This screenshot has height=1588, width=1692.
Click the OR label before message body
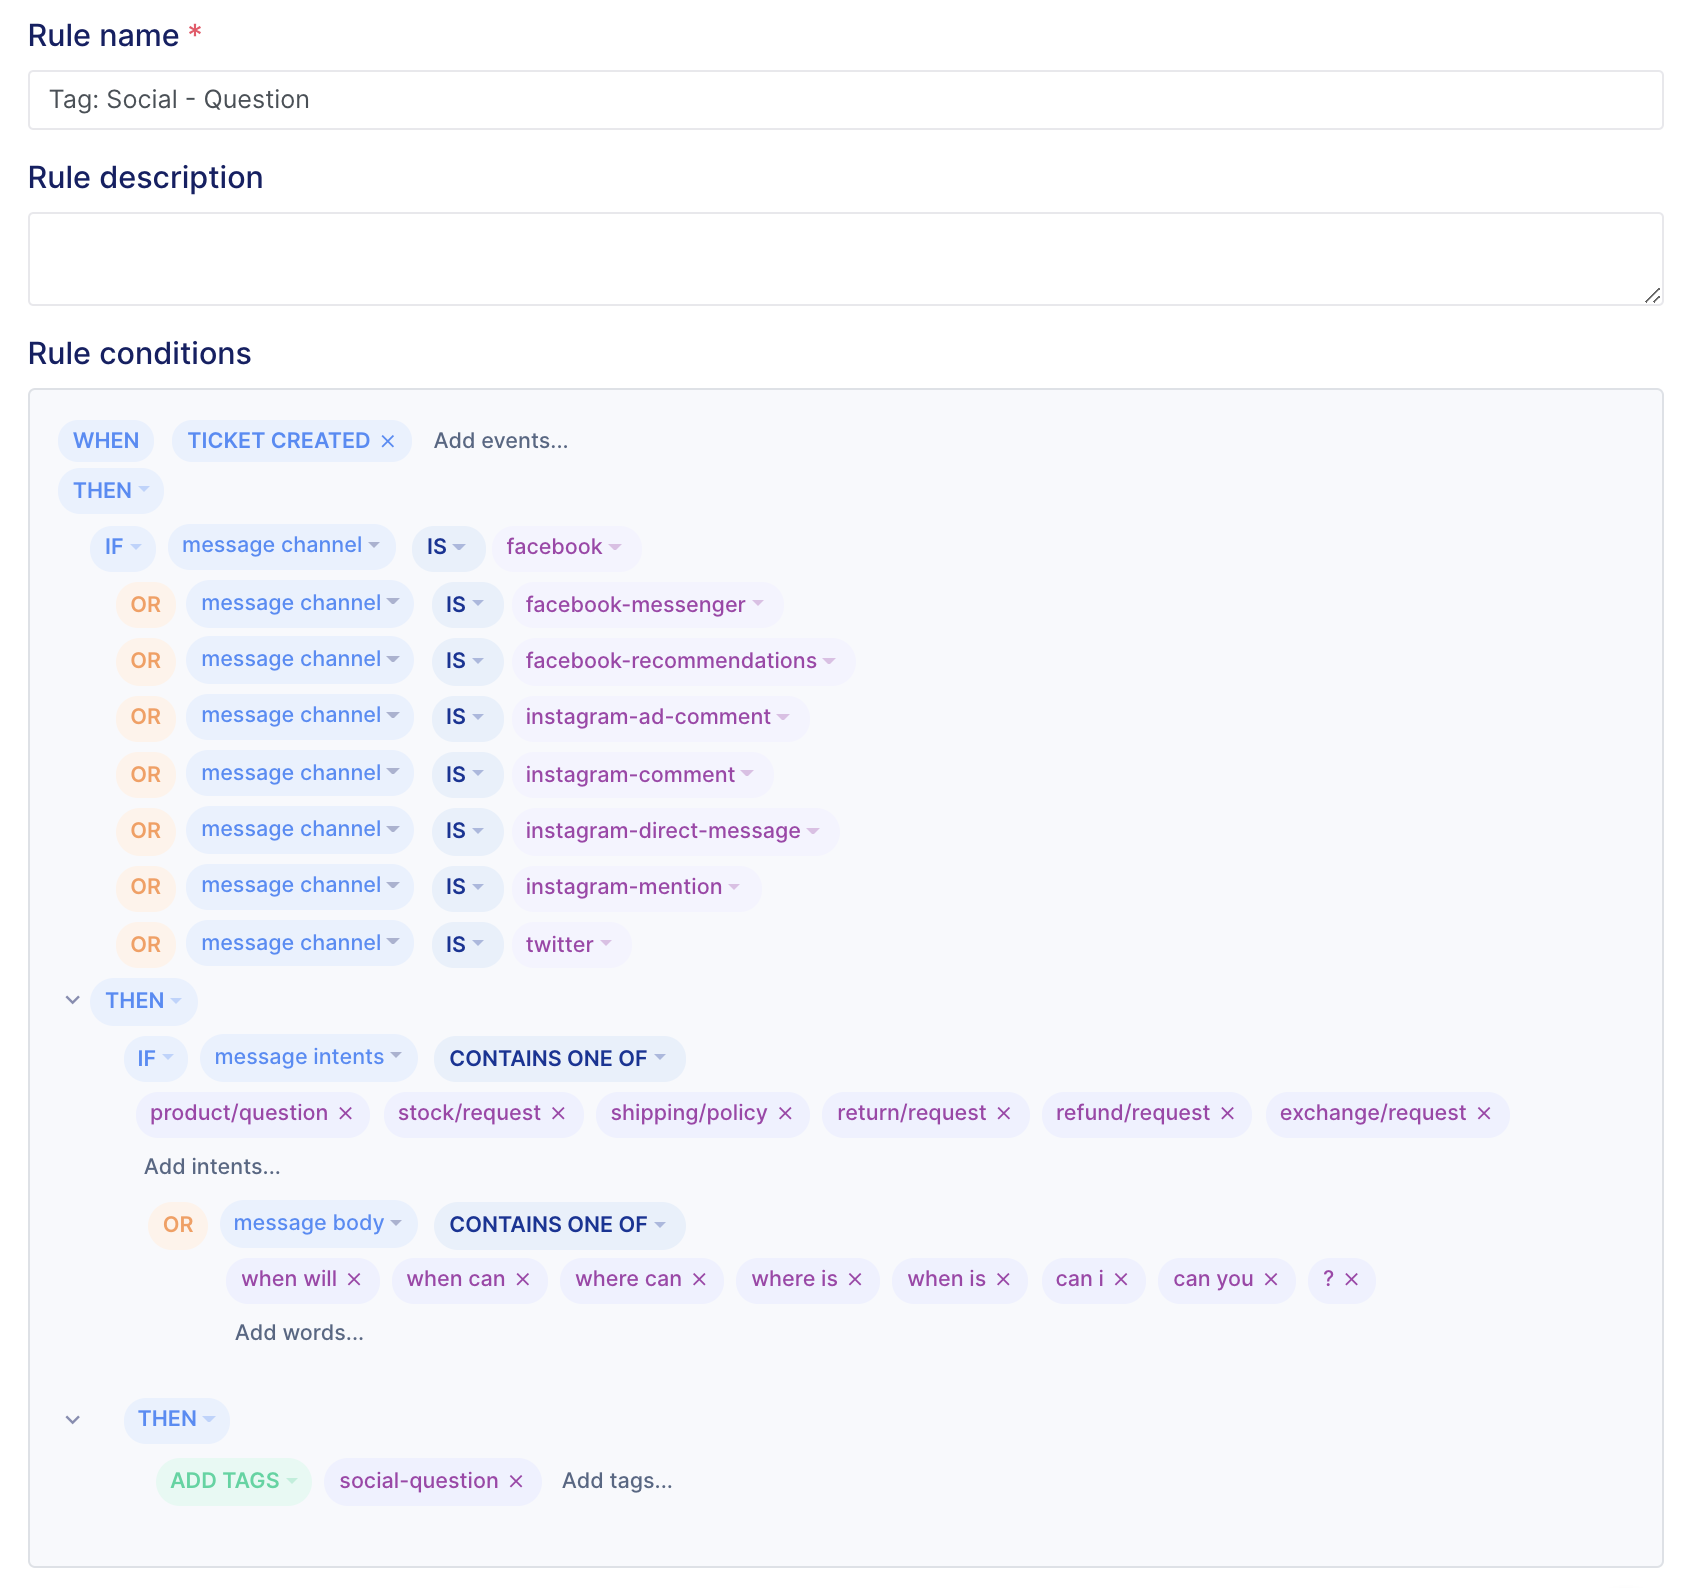click(178, 1225)
